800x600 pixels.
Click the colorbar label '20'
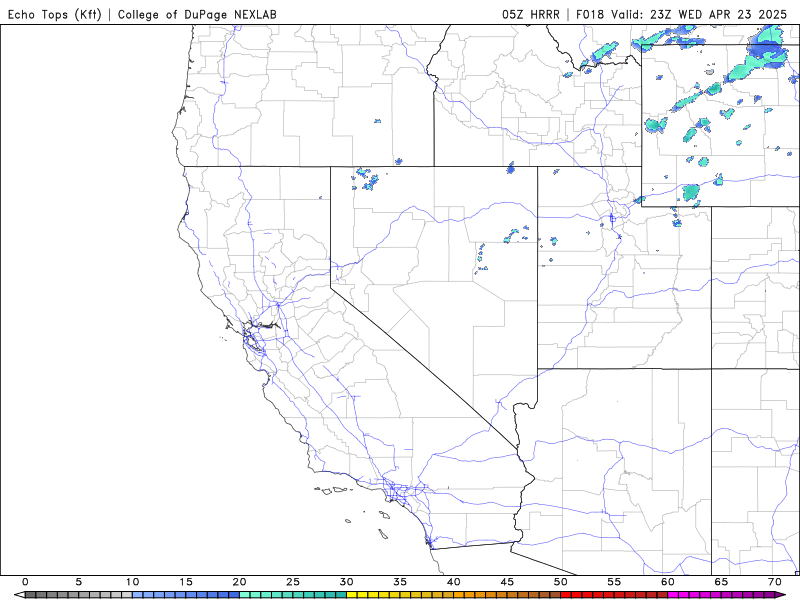(239, 582)
